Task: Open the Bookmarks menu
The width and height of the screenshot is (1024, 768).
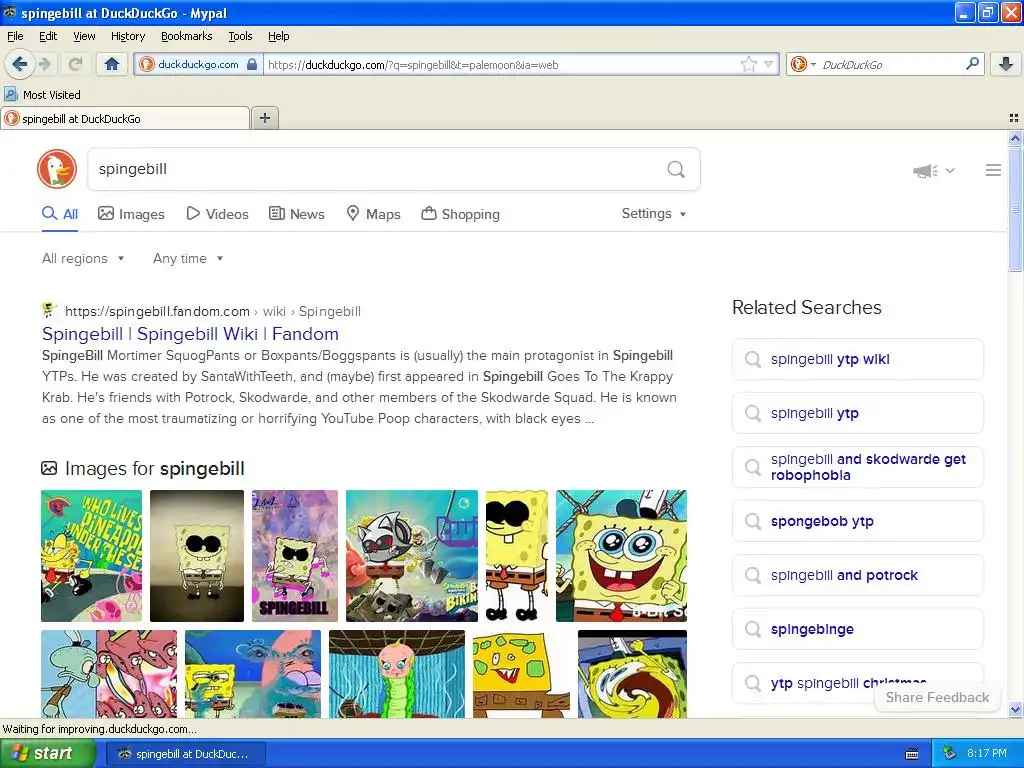Action: (186, 36)
